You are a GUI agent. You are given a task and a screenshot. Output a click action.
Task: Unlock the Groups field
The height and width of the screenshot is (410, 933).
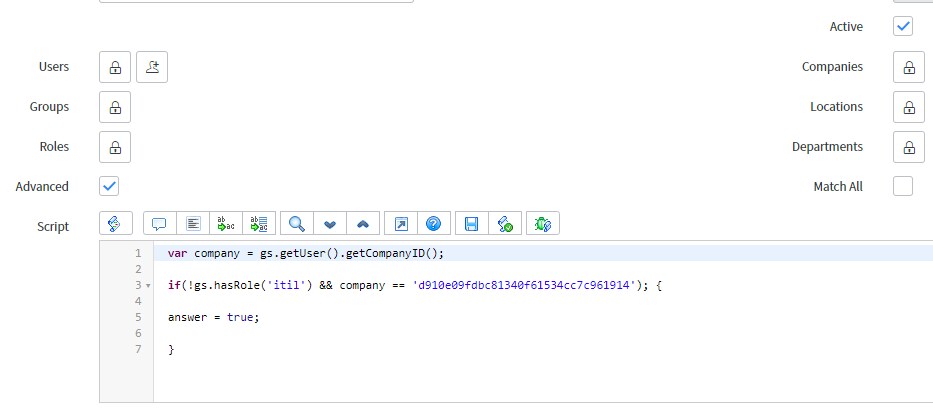[x=115, y=107]
